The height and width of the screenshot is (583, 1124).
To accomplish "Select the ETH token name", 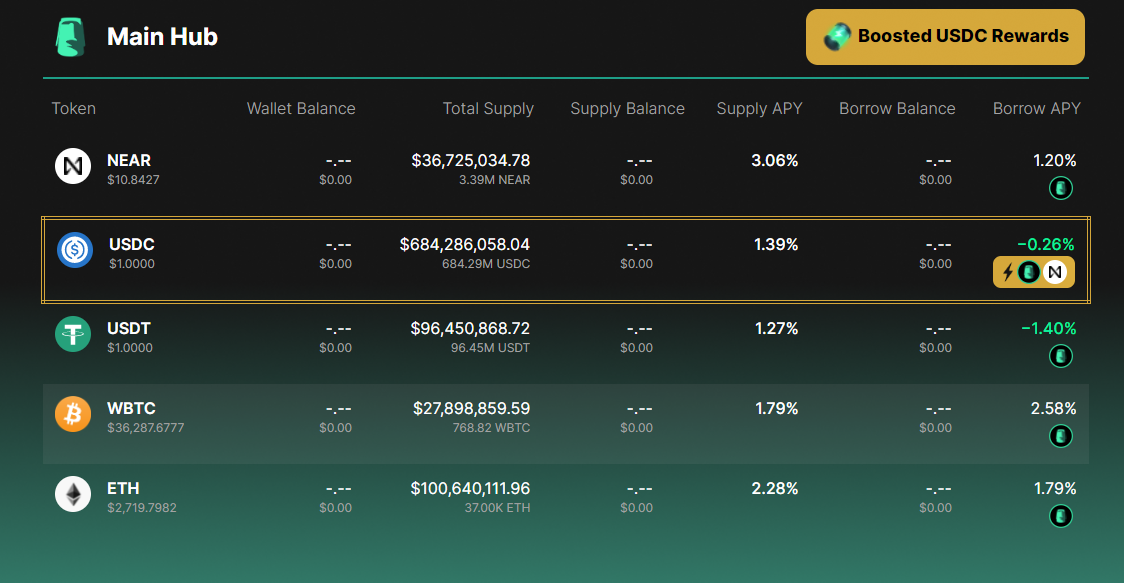I will [x=123, y=488].
